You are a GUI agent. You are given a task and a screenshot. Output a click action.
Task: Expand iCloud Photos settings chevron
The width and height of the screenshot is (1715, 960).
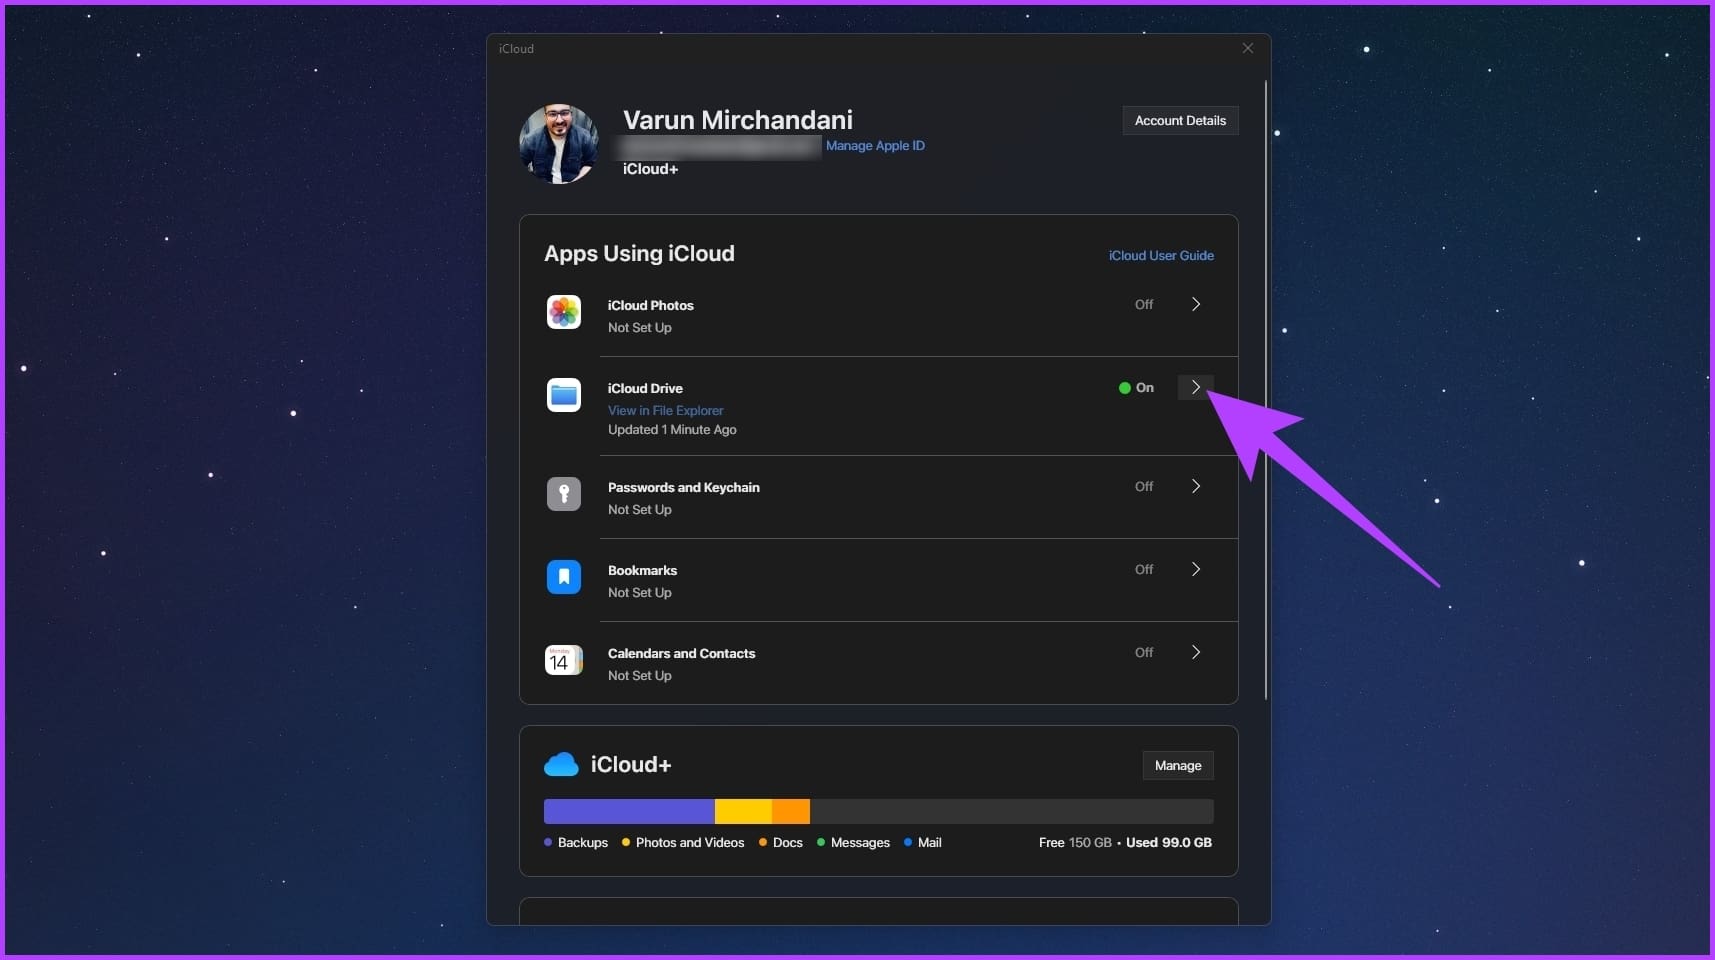coord(1196,304)
